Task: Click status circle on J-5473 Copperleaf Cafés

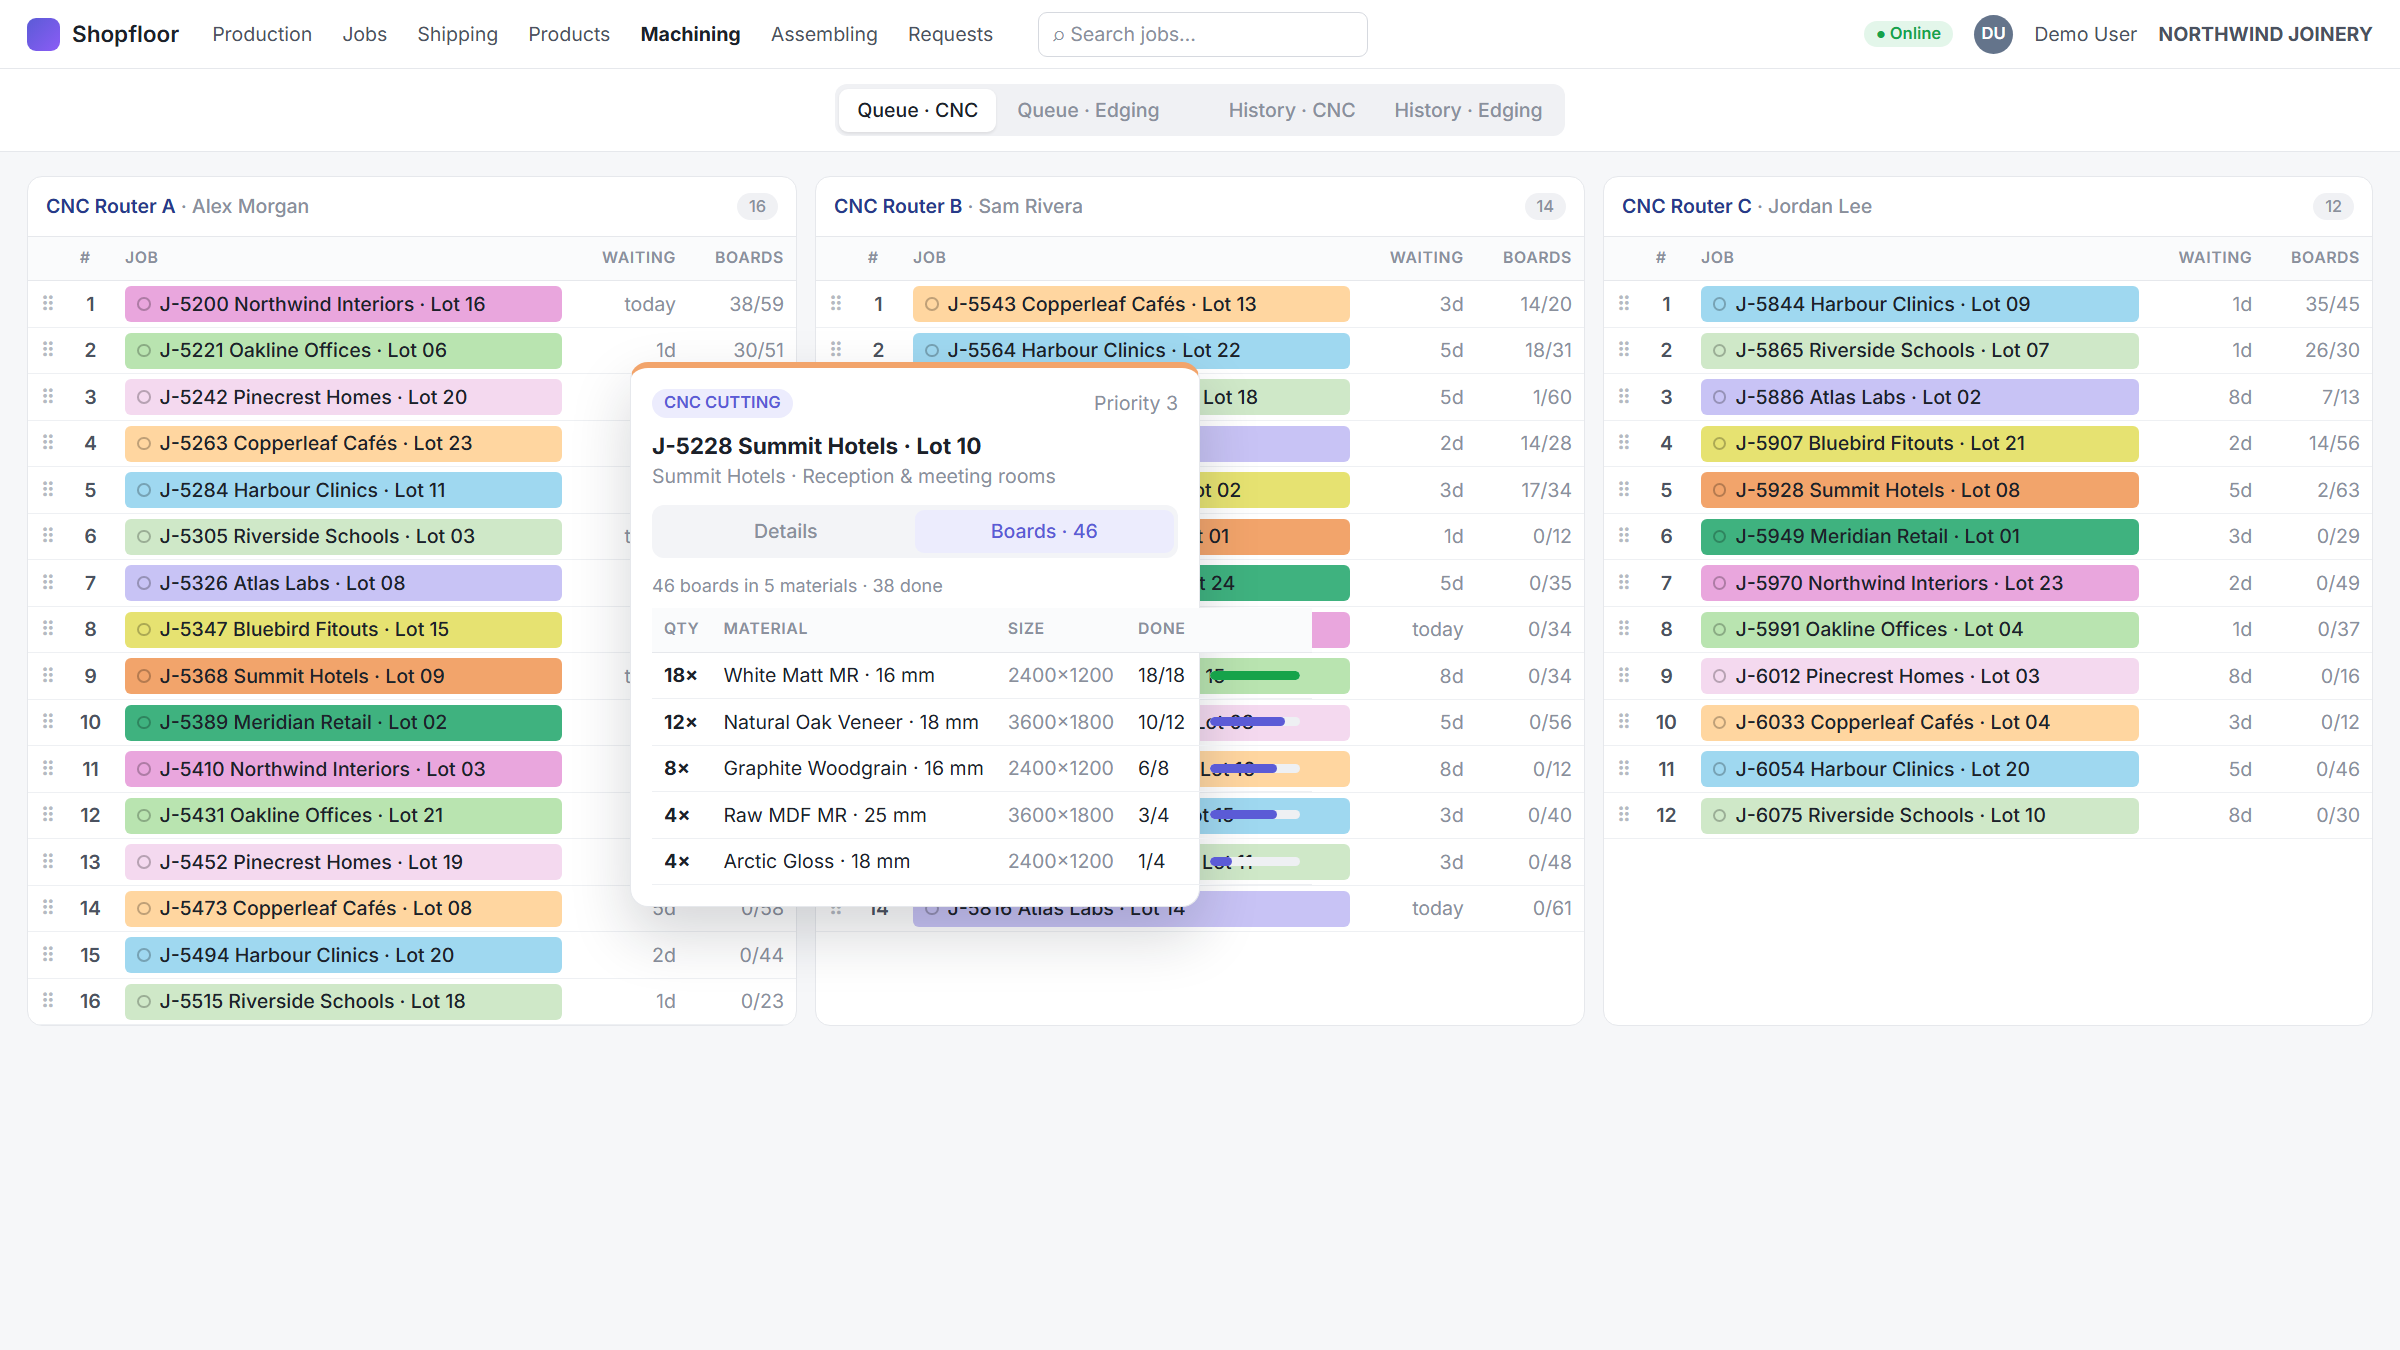Action: point(144,909)
